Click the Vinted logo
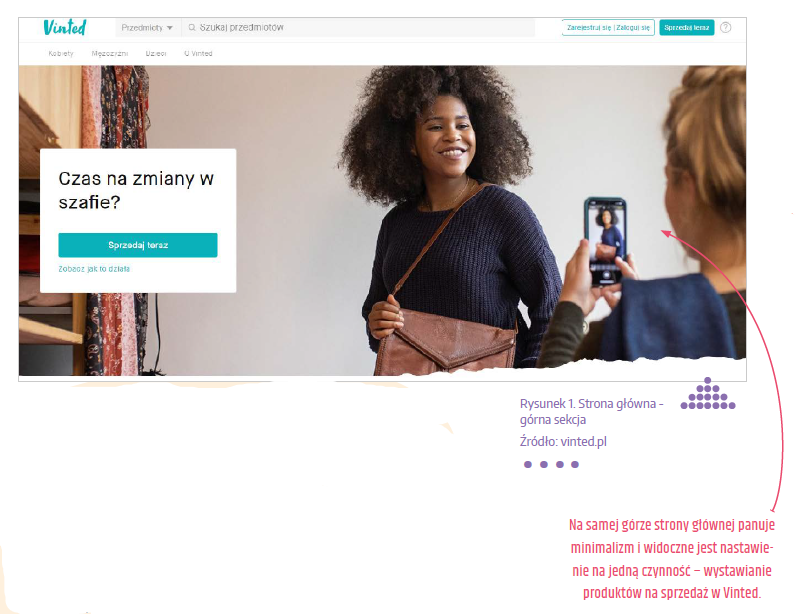 pos(65,27)
